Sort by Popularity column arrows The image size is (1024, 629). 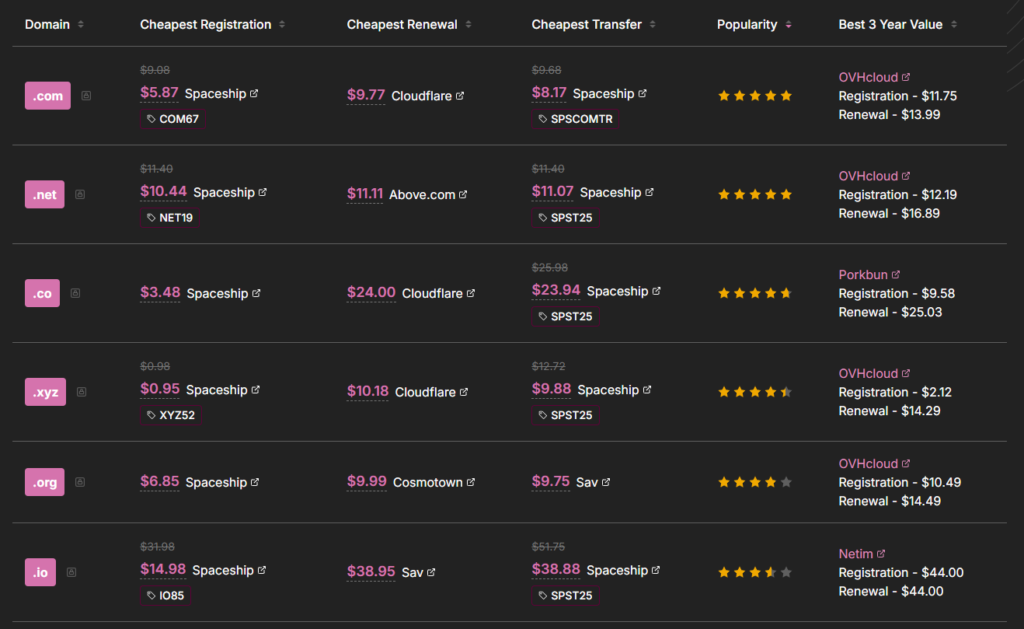tap(788, 24)
